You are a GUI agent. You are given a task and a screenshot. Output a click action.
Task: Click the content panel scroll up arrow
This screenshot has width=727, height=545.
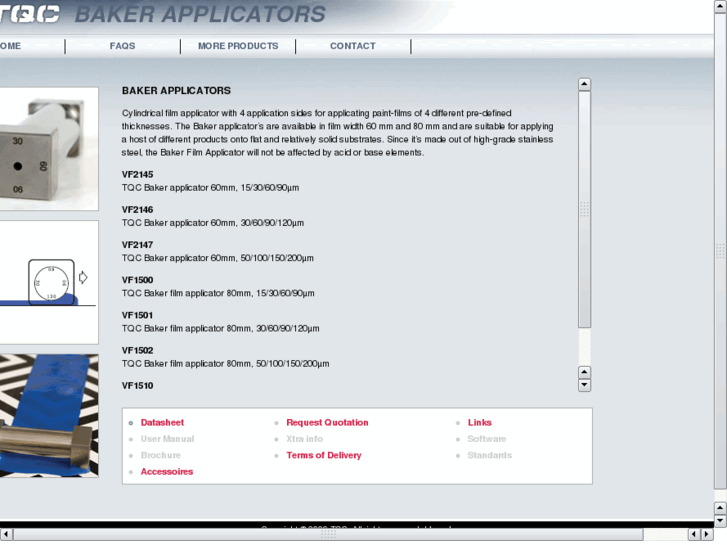click(584, 84)
